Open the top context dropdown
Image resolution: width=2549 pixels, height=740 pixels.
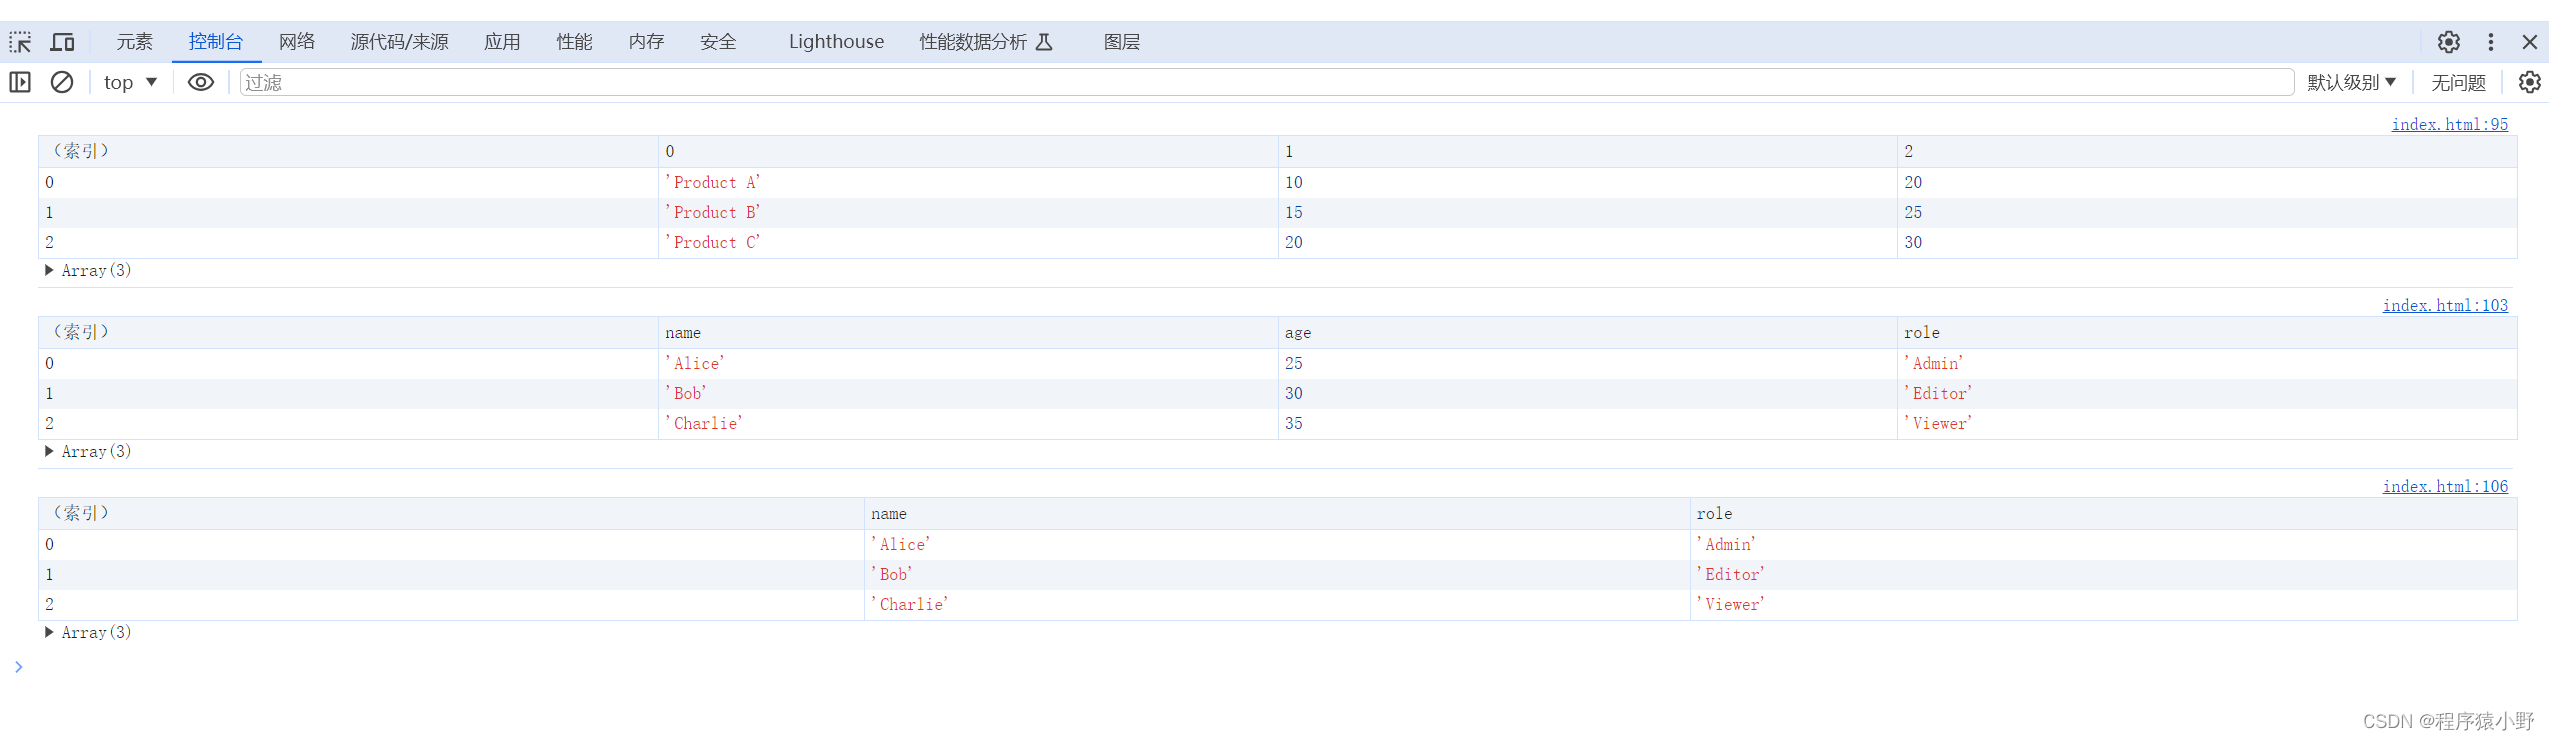point(130,82)
